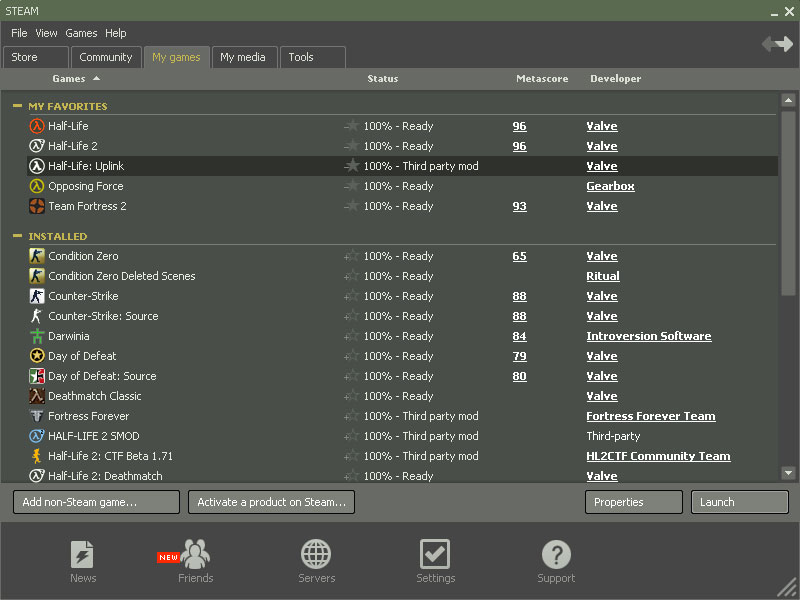Viewport: 800px width, 600px height.
Task: Switch to the Community tab
Action: tap(106, 57)
